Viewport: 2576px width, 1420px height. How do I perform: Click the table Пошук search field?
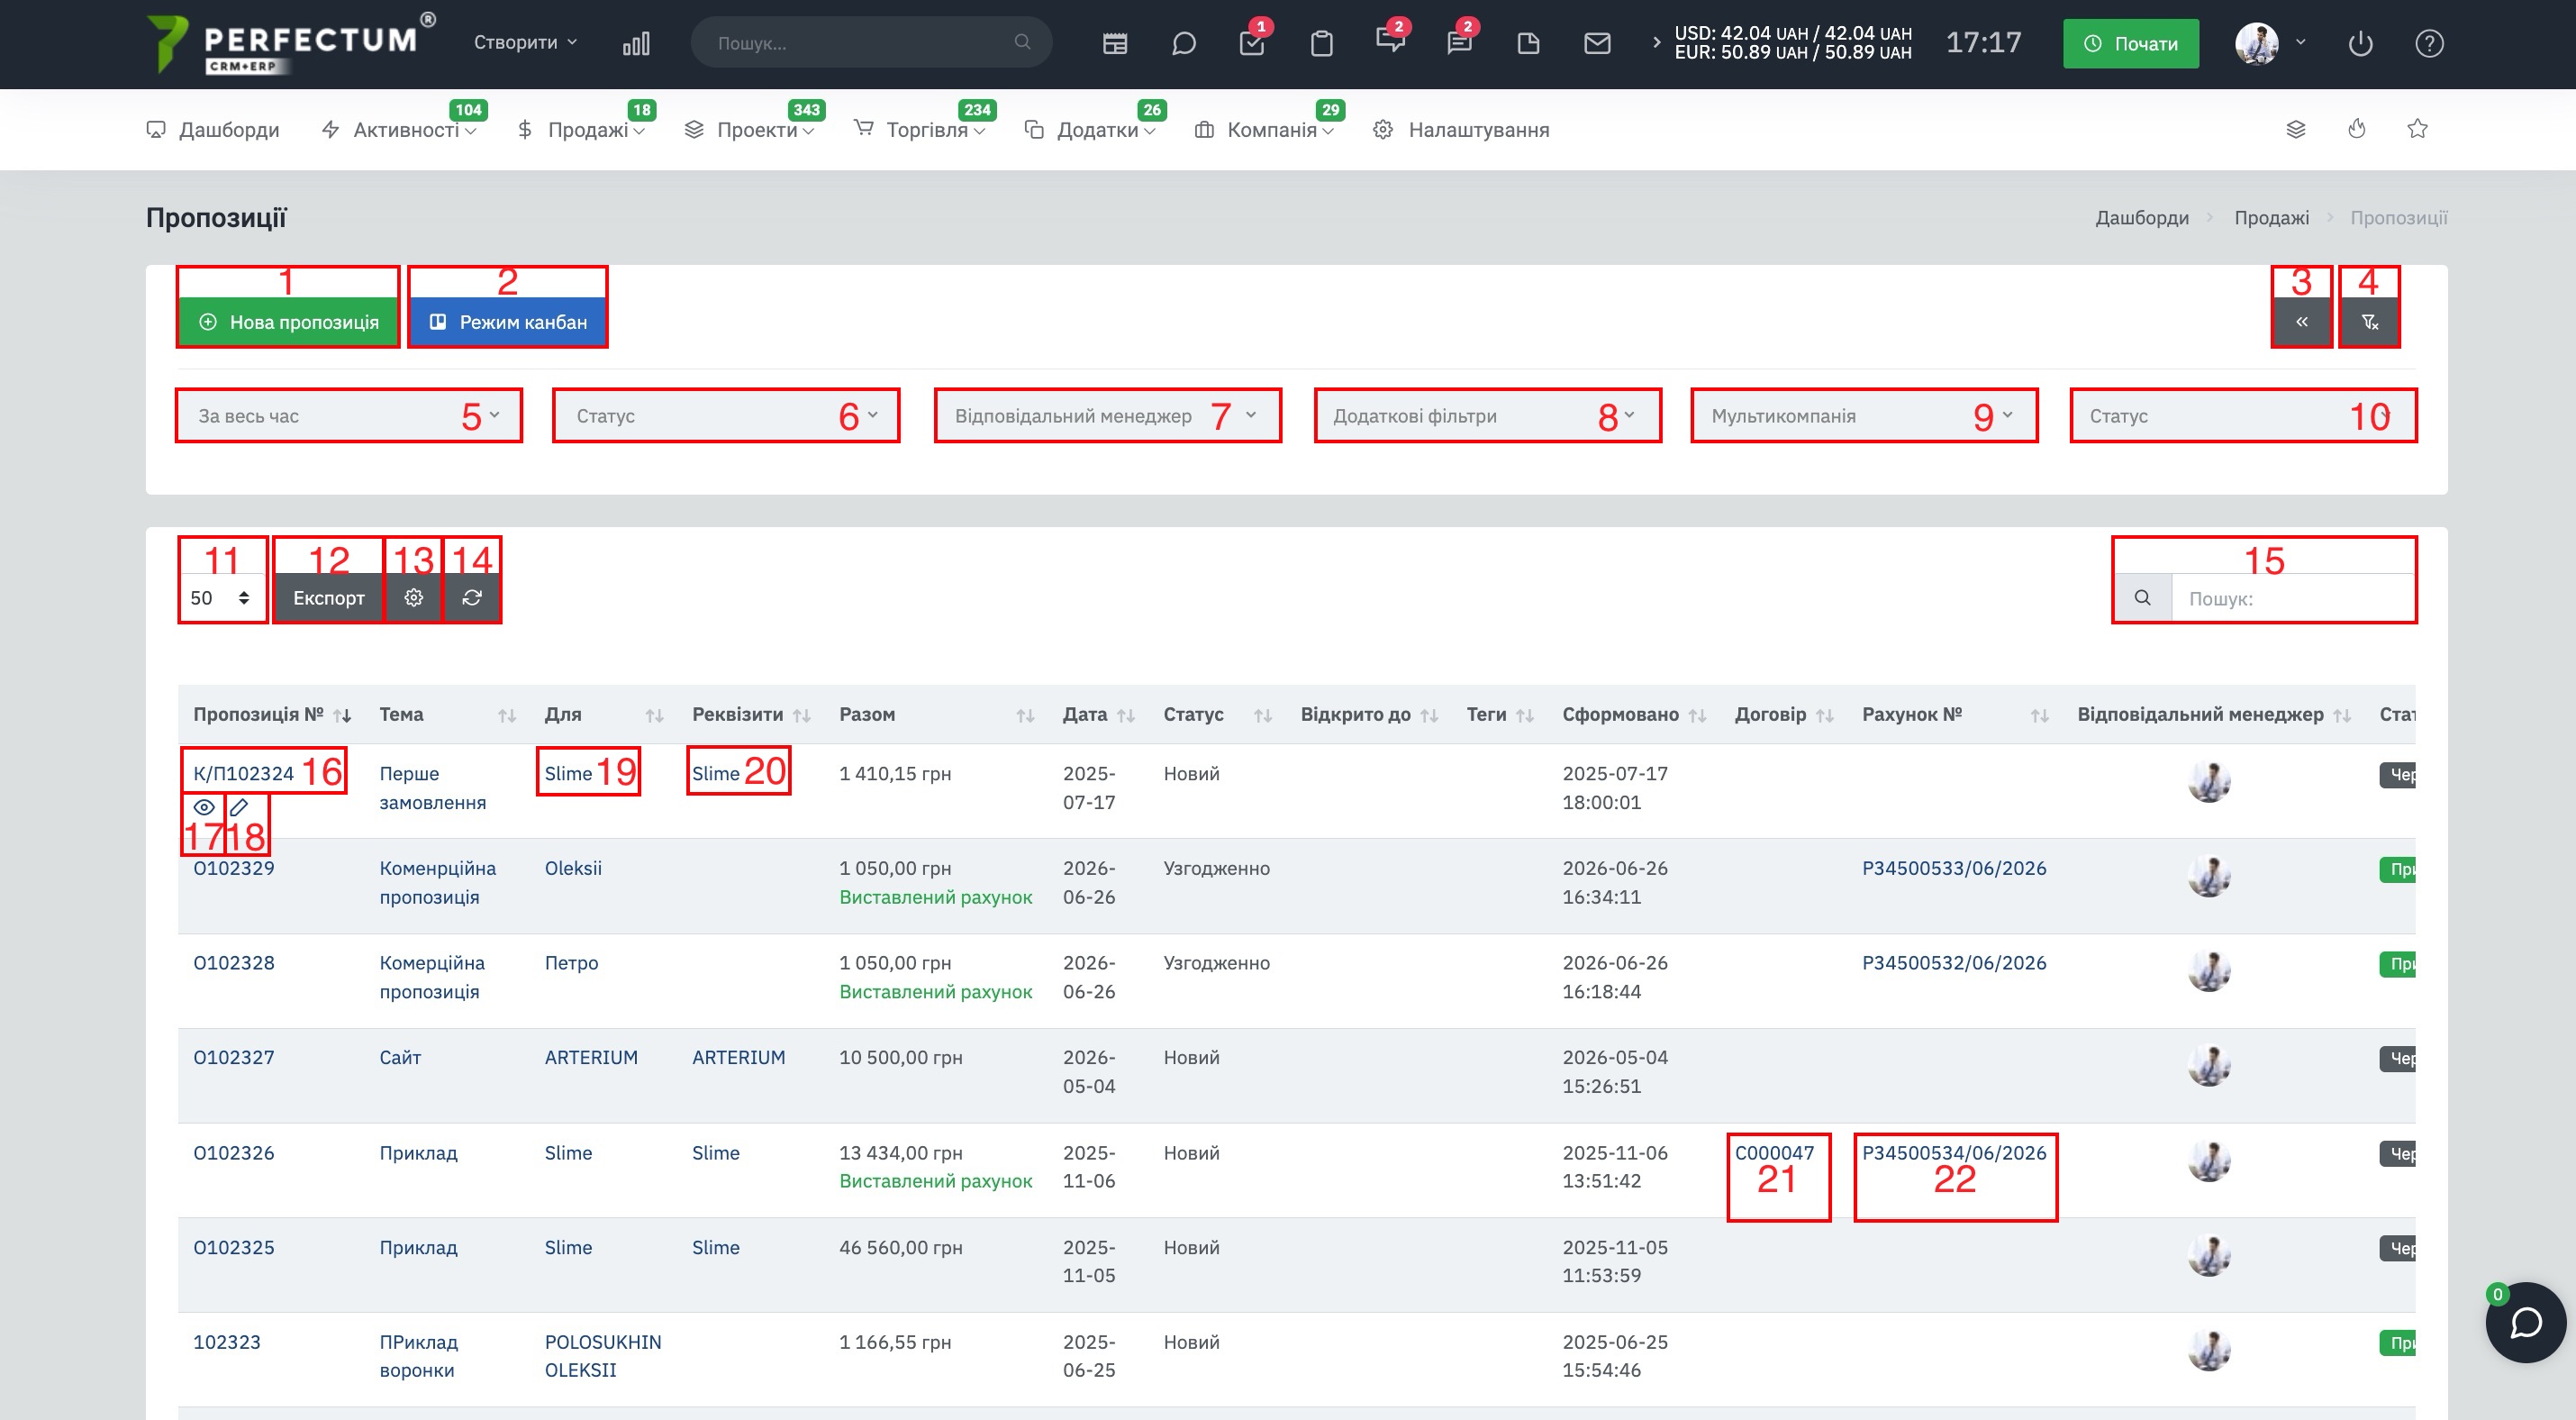pyautogui.click(x=2292, y=598)
